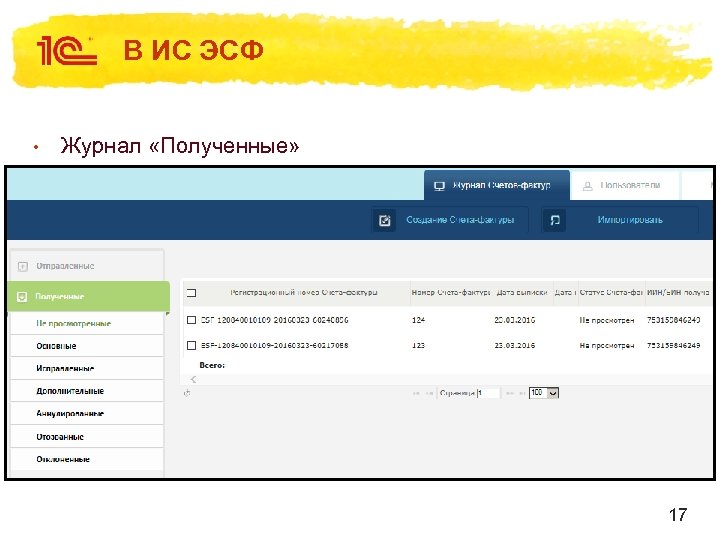Sort by ИИН/БИН получателя column header
Viewport: 720px width, 540px height.
[x=678, y=292]
